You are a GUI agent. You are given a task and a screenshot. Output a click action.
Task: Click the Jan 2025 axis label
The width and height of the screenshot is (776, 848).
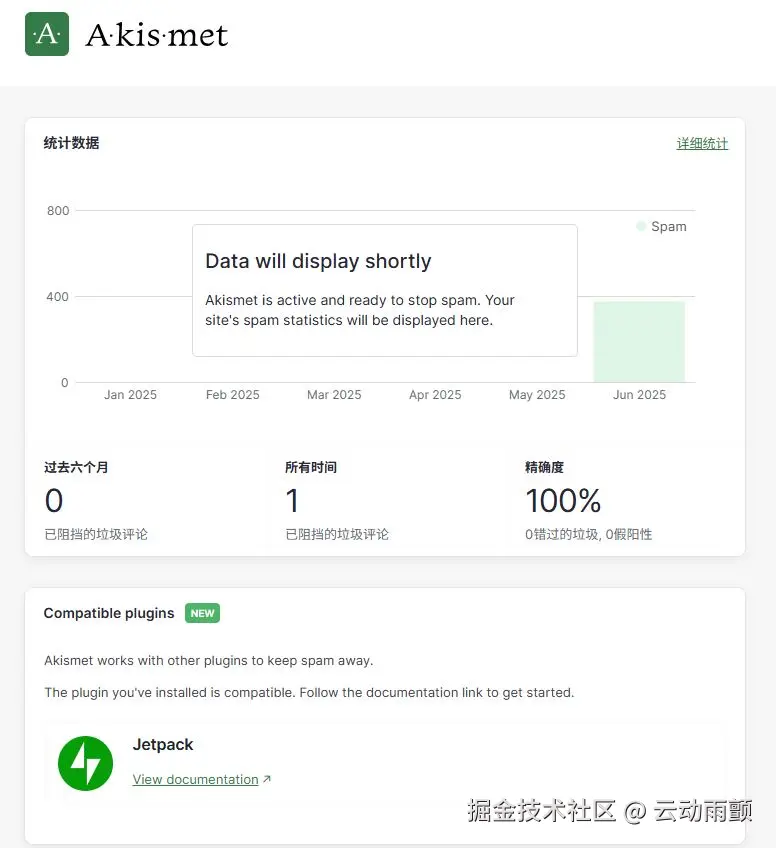(130, 395)
